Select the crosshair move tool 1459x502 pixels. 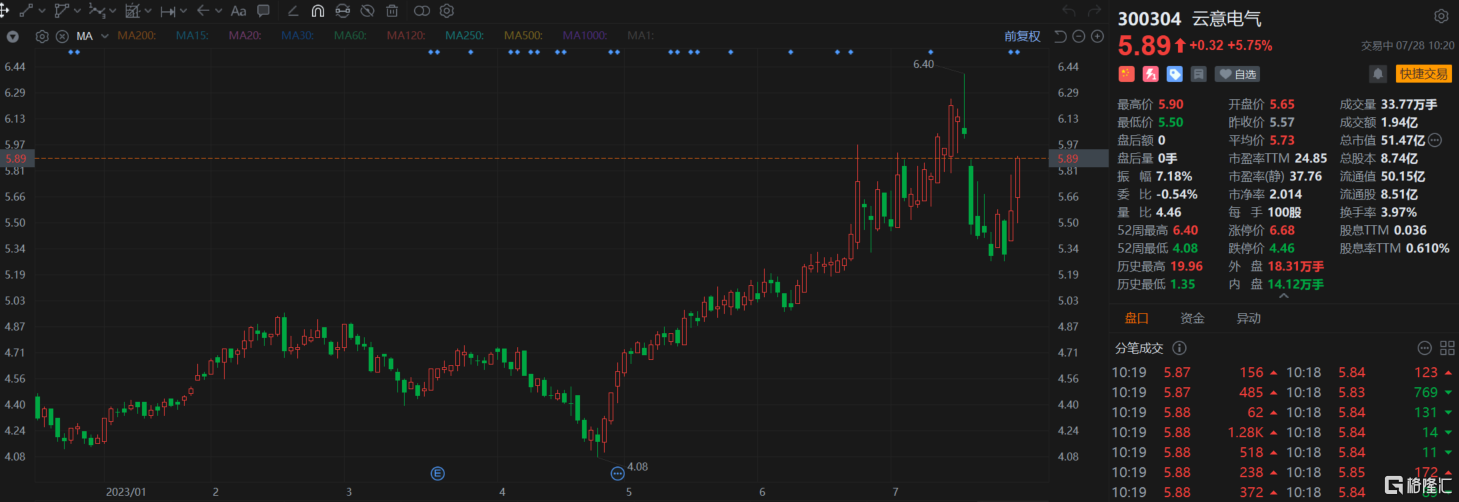point(4,11)
